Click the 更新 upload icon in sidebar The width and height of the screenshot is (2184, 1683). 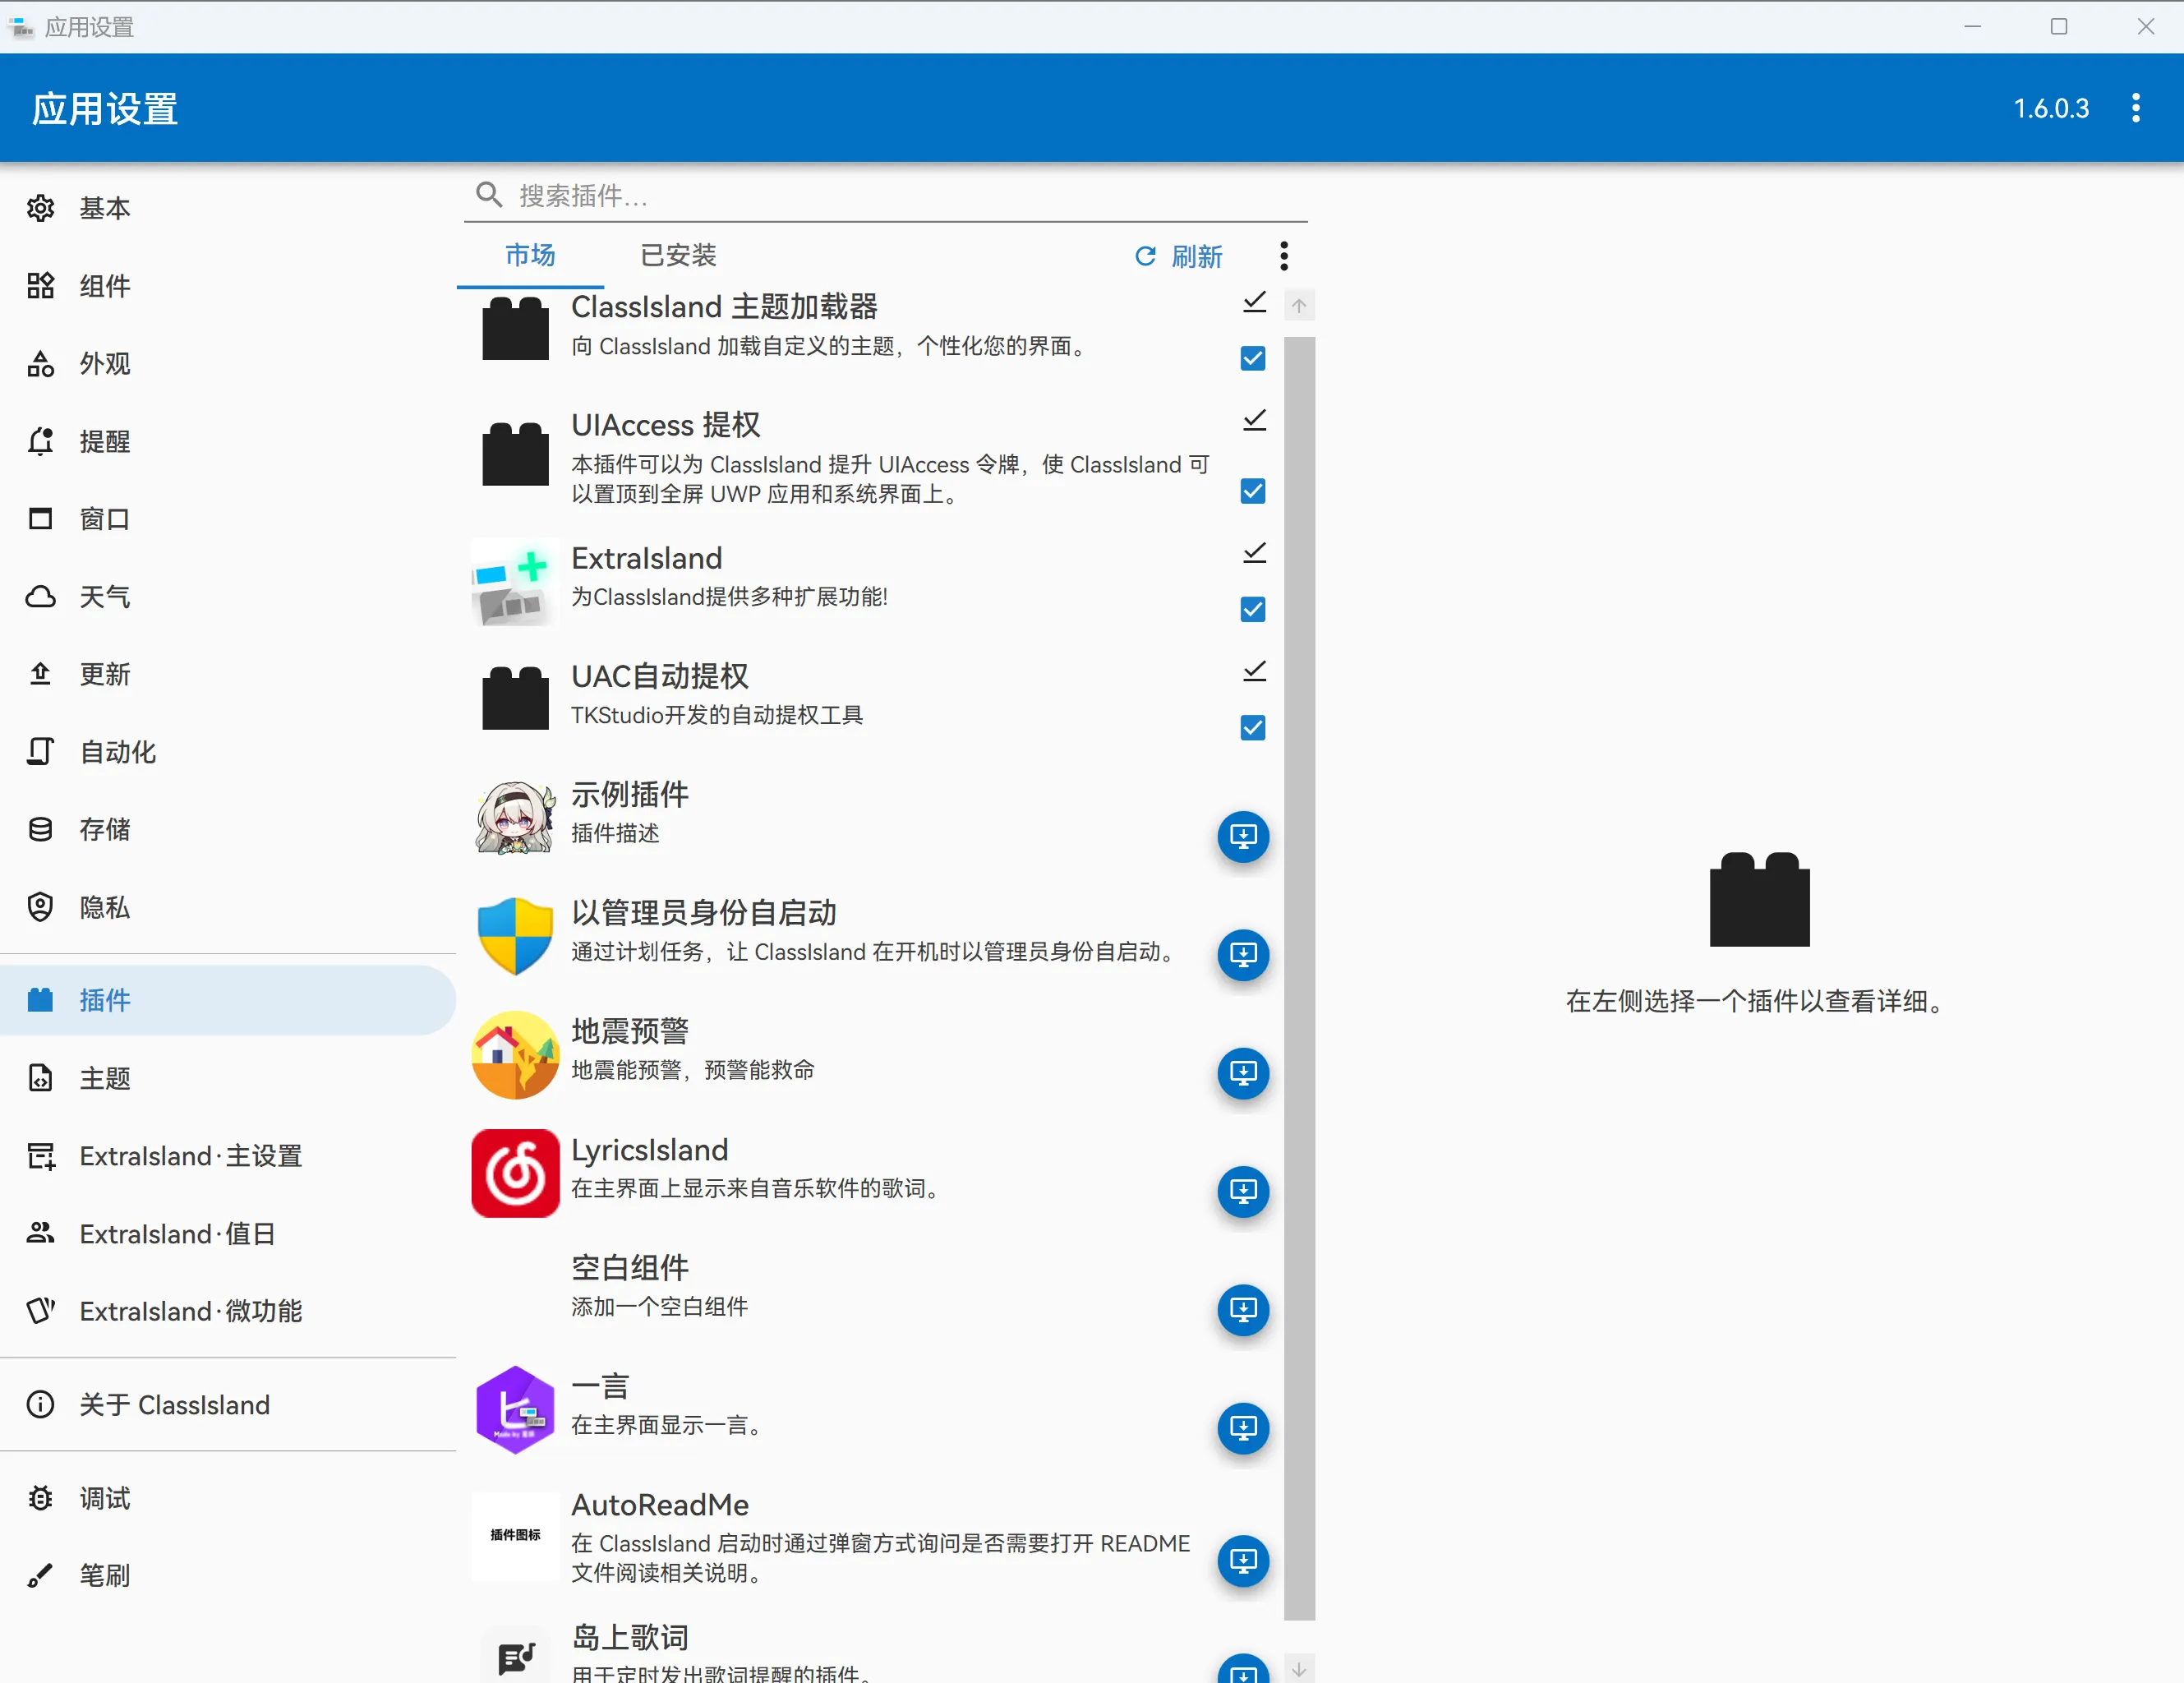pyautogui.click(x=40, y=674)
